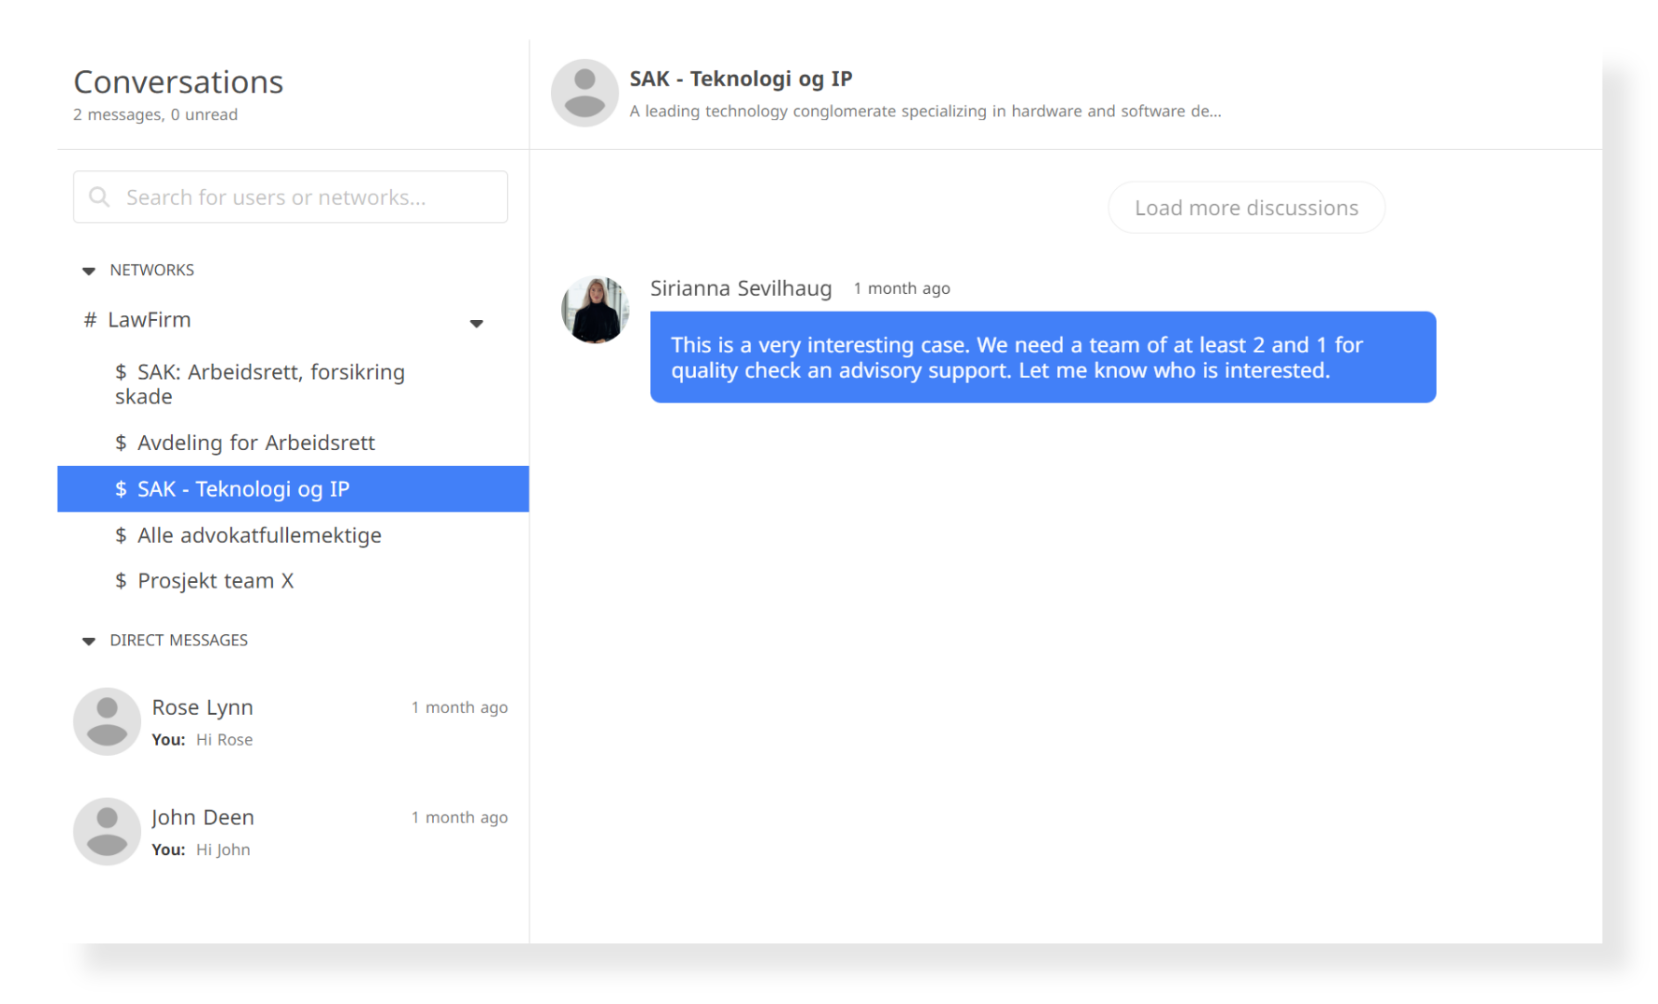Open the John Deen direct message

(x=290, y=831)
